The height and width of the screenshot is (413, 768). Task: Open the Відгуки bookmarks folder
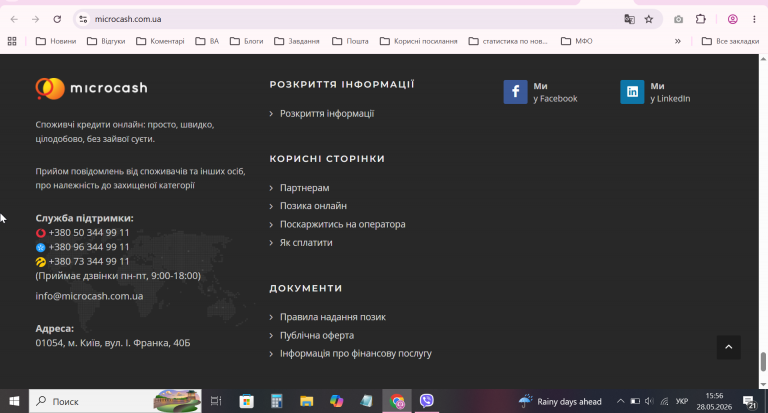click(x=106, y=41)
